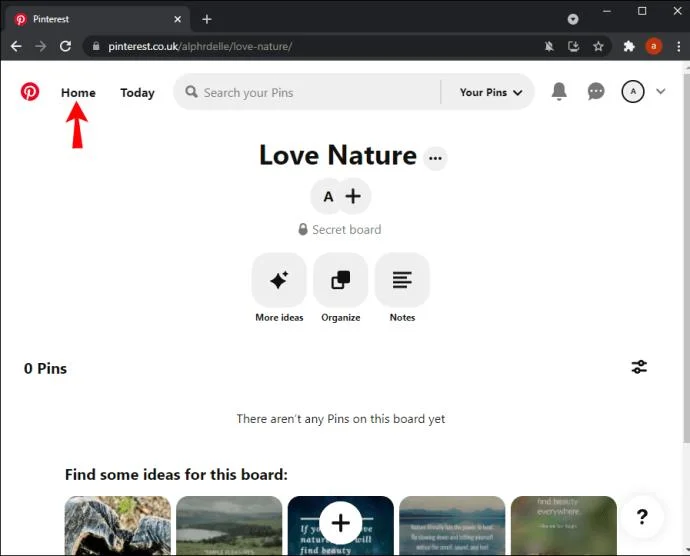The image size is (690, 556).
Task: Click browser forward arrow
Action: coord(40,46)
